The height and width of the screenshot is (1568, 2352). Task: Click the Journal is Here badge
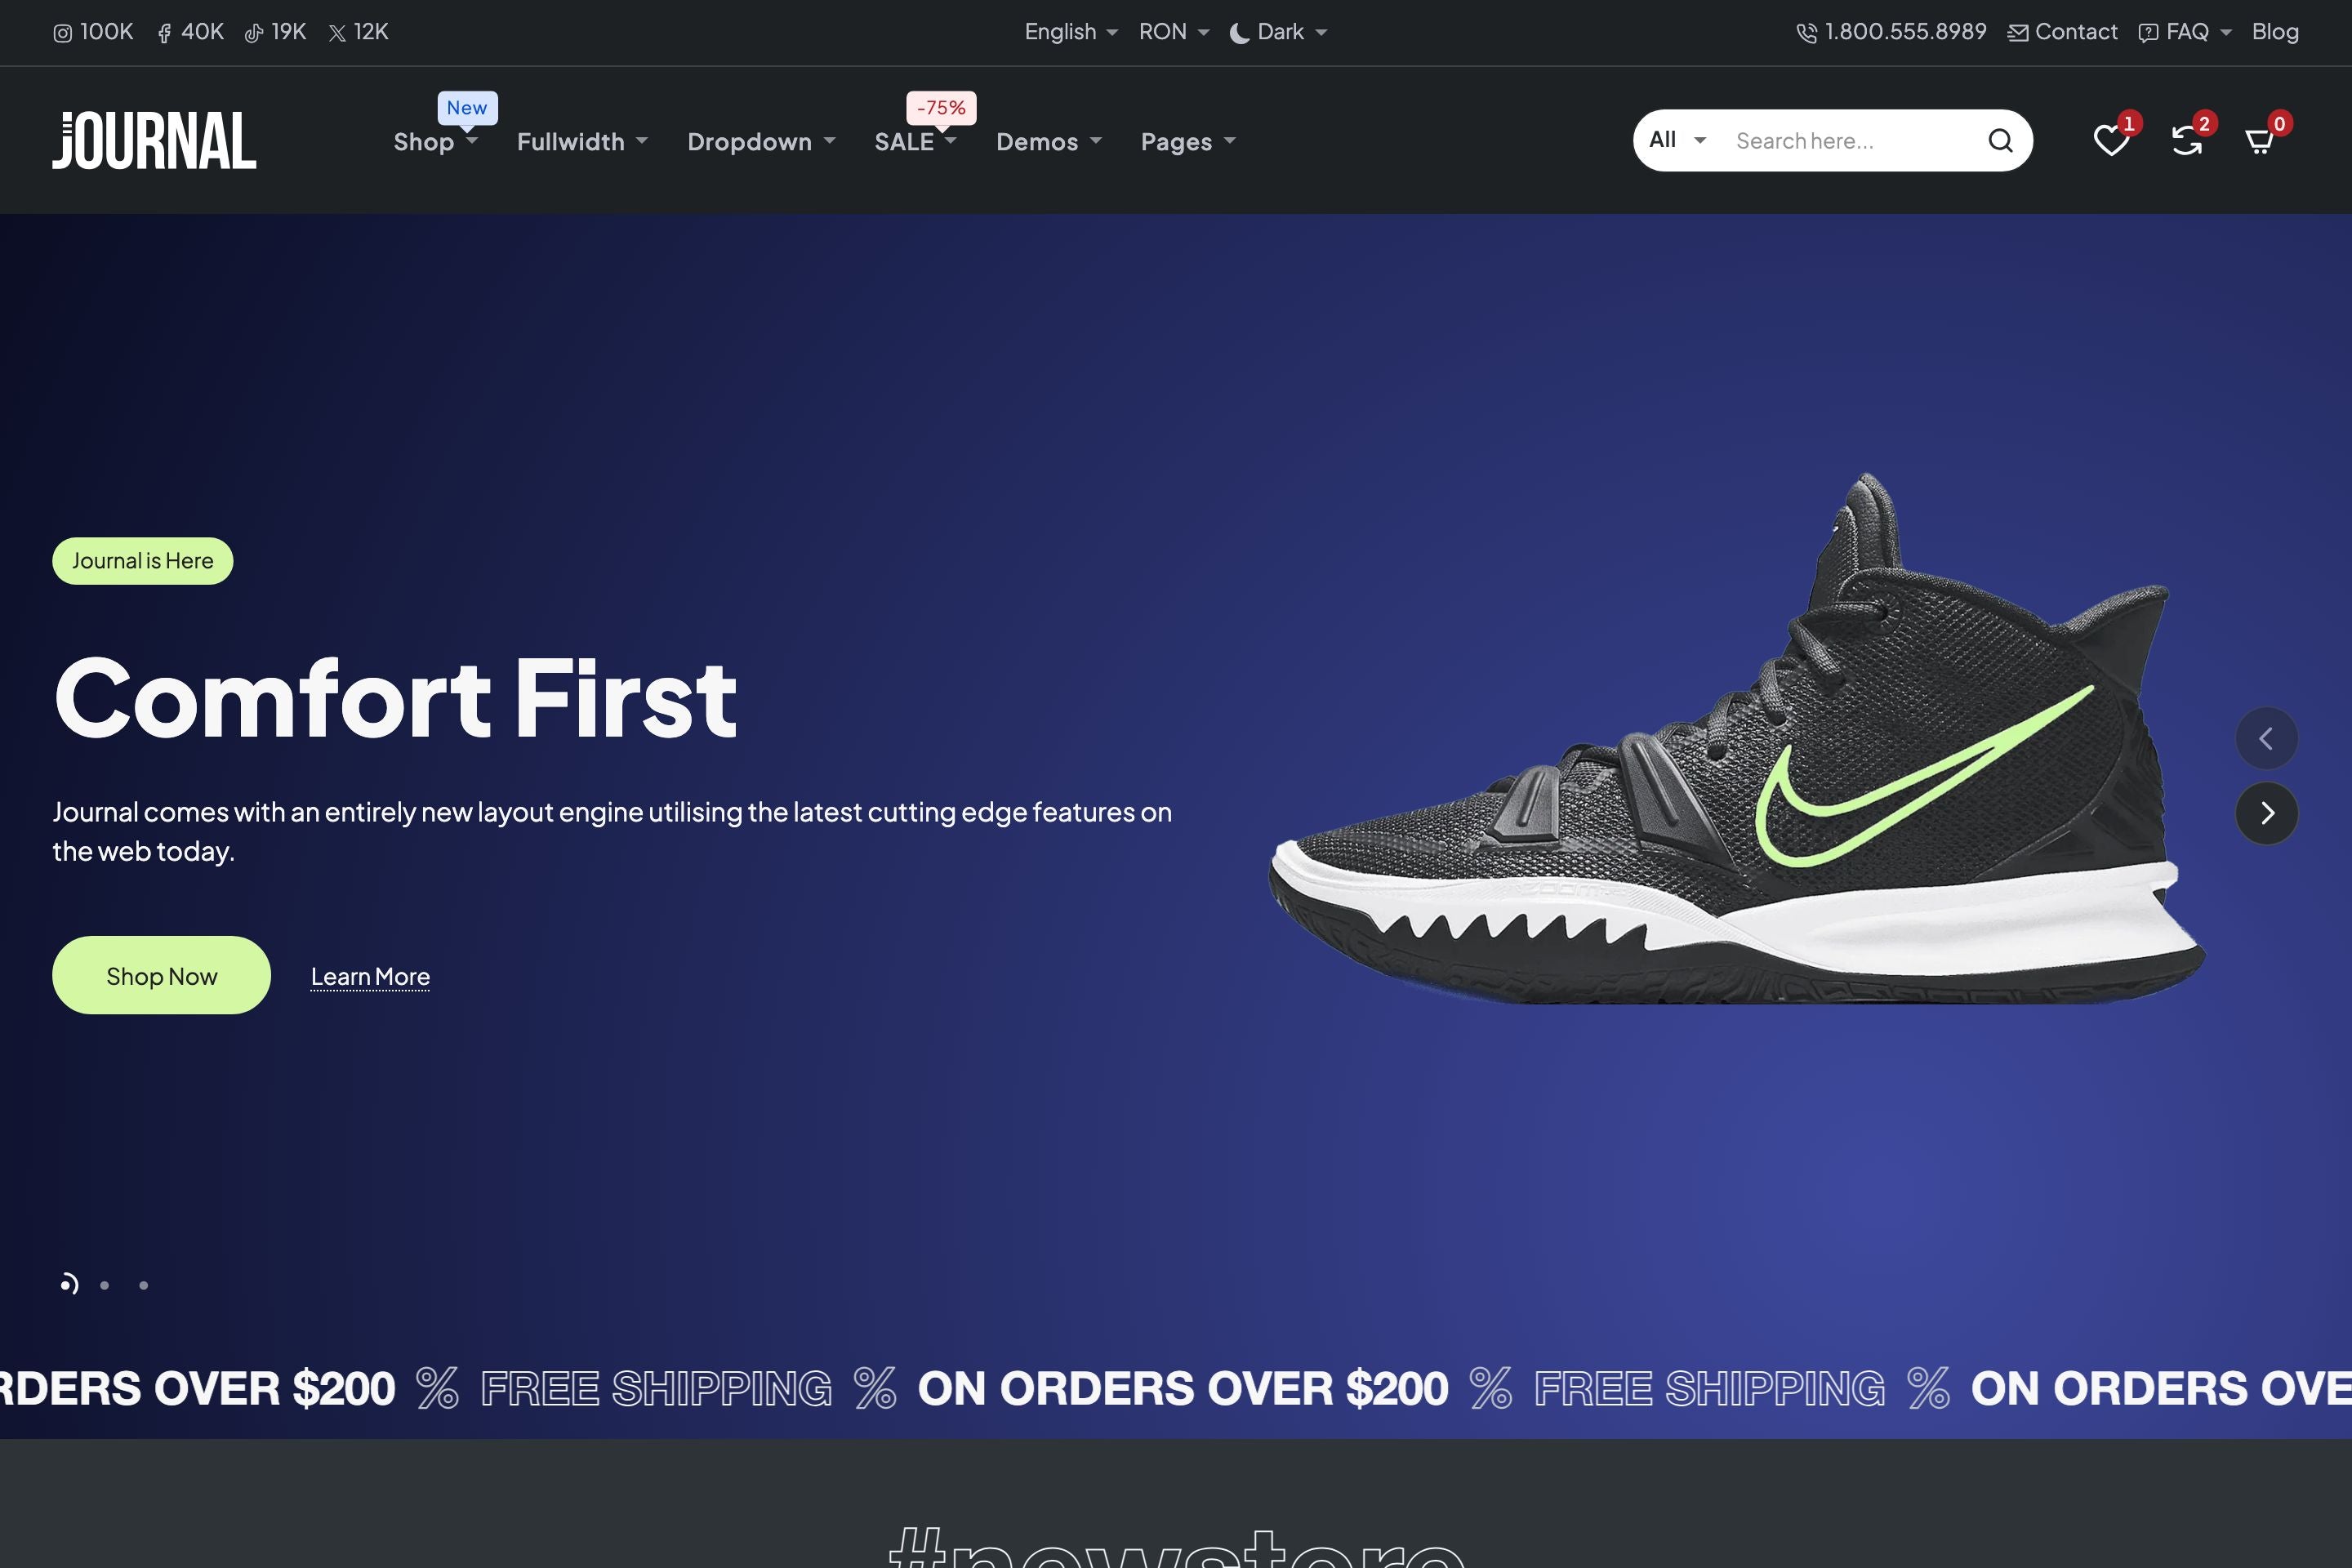click(142, 561)
